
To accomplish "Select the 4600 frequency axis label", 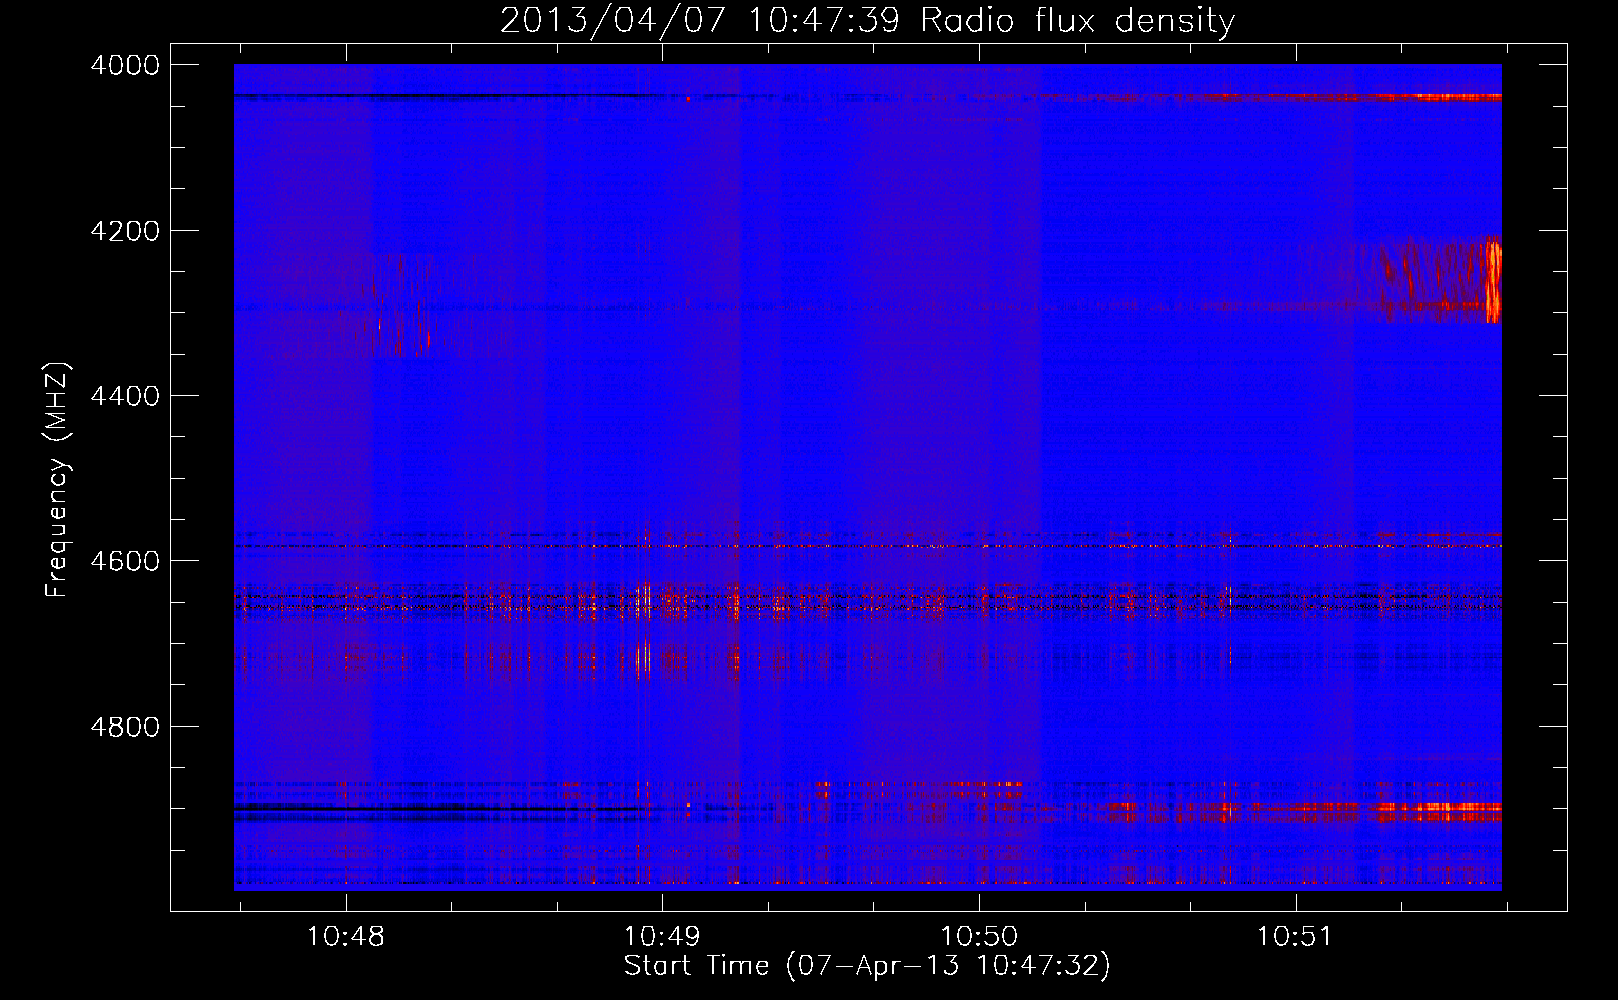I will point(124,561).
